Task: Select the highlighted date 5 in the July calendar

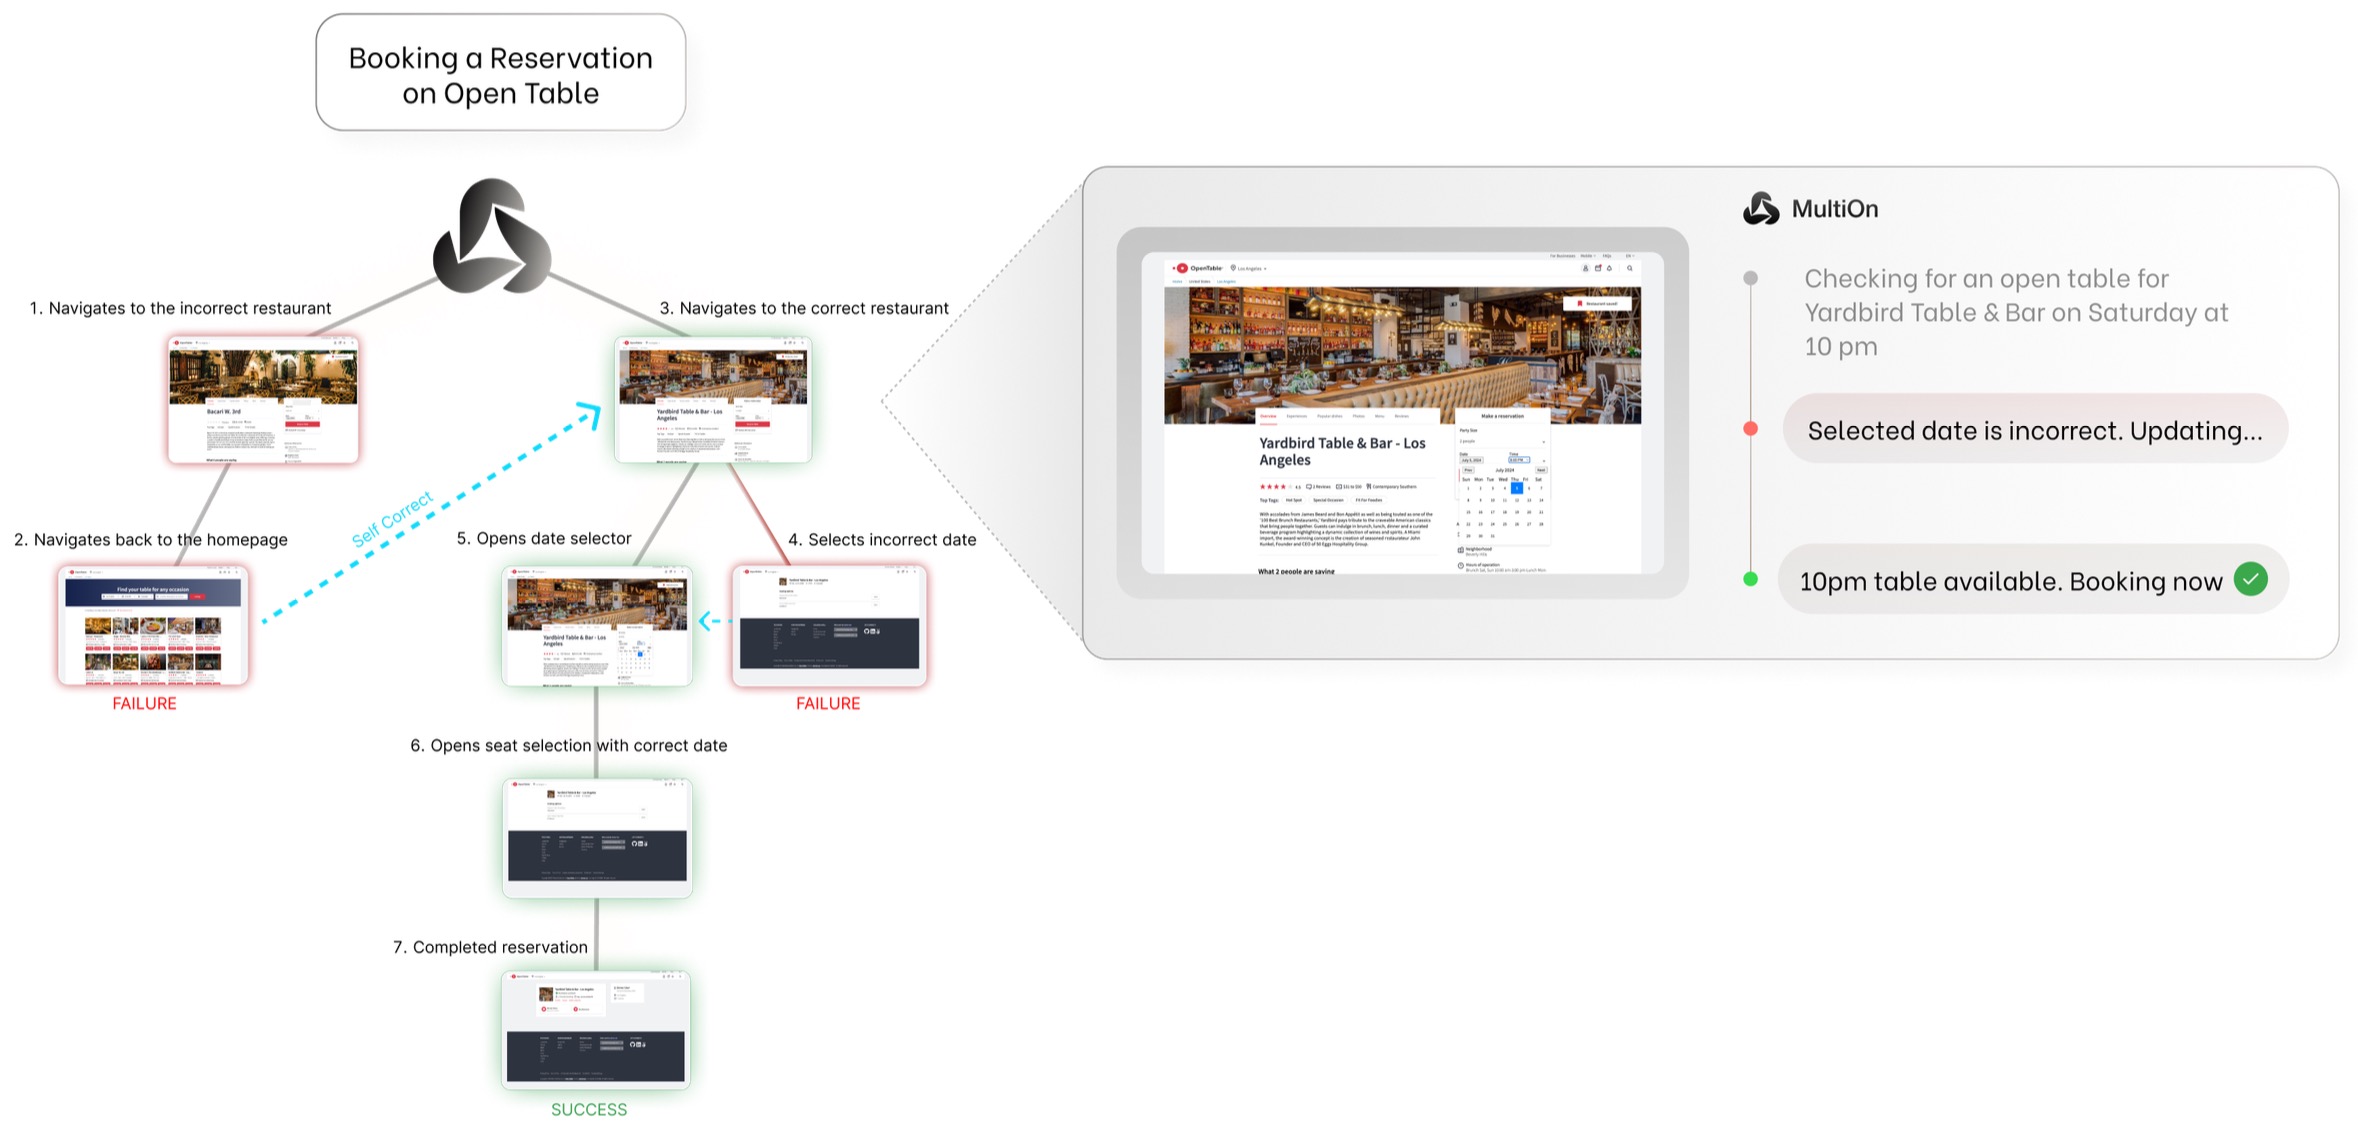Action: tap(1517, 488)
